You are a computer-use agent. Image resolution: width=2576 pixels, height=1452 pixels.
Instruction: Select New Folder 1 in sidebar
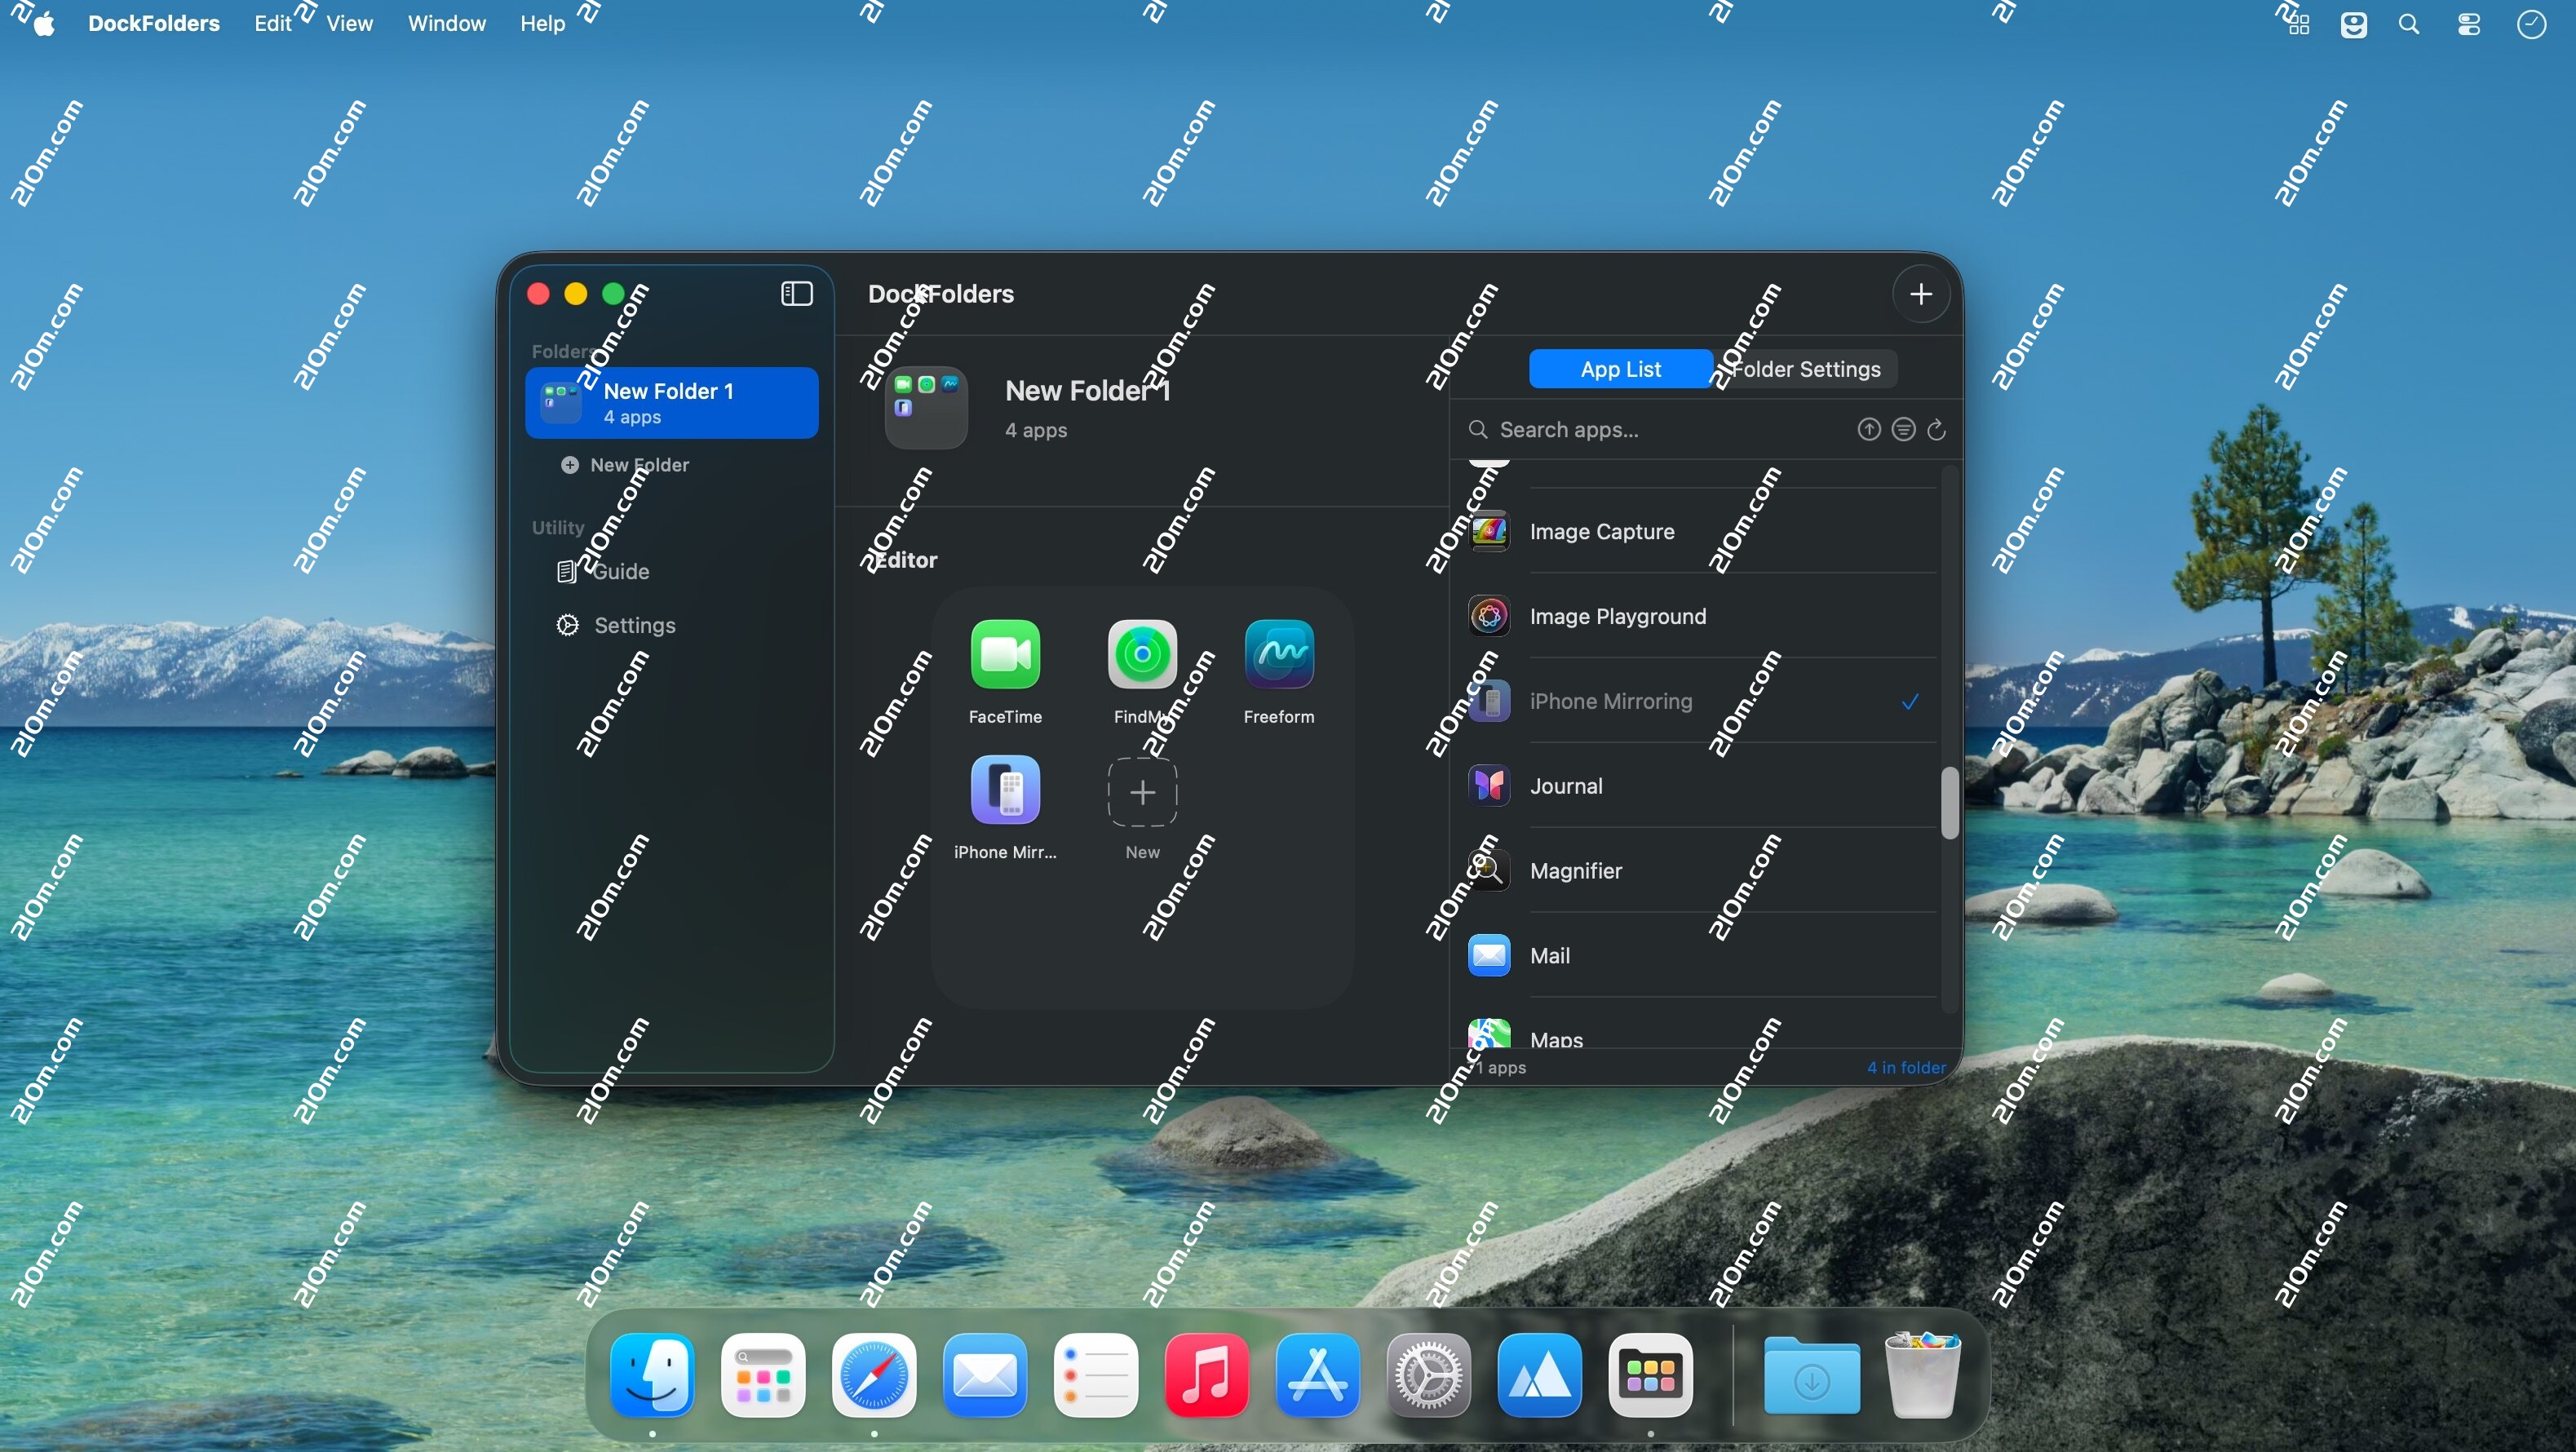coord(671,403)
